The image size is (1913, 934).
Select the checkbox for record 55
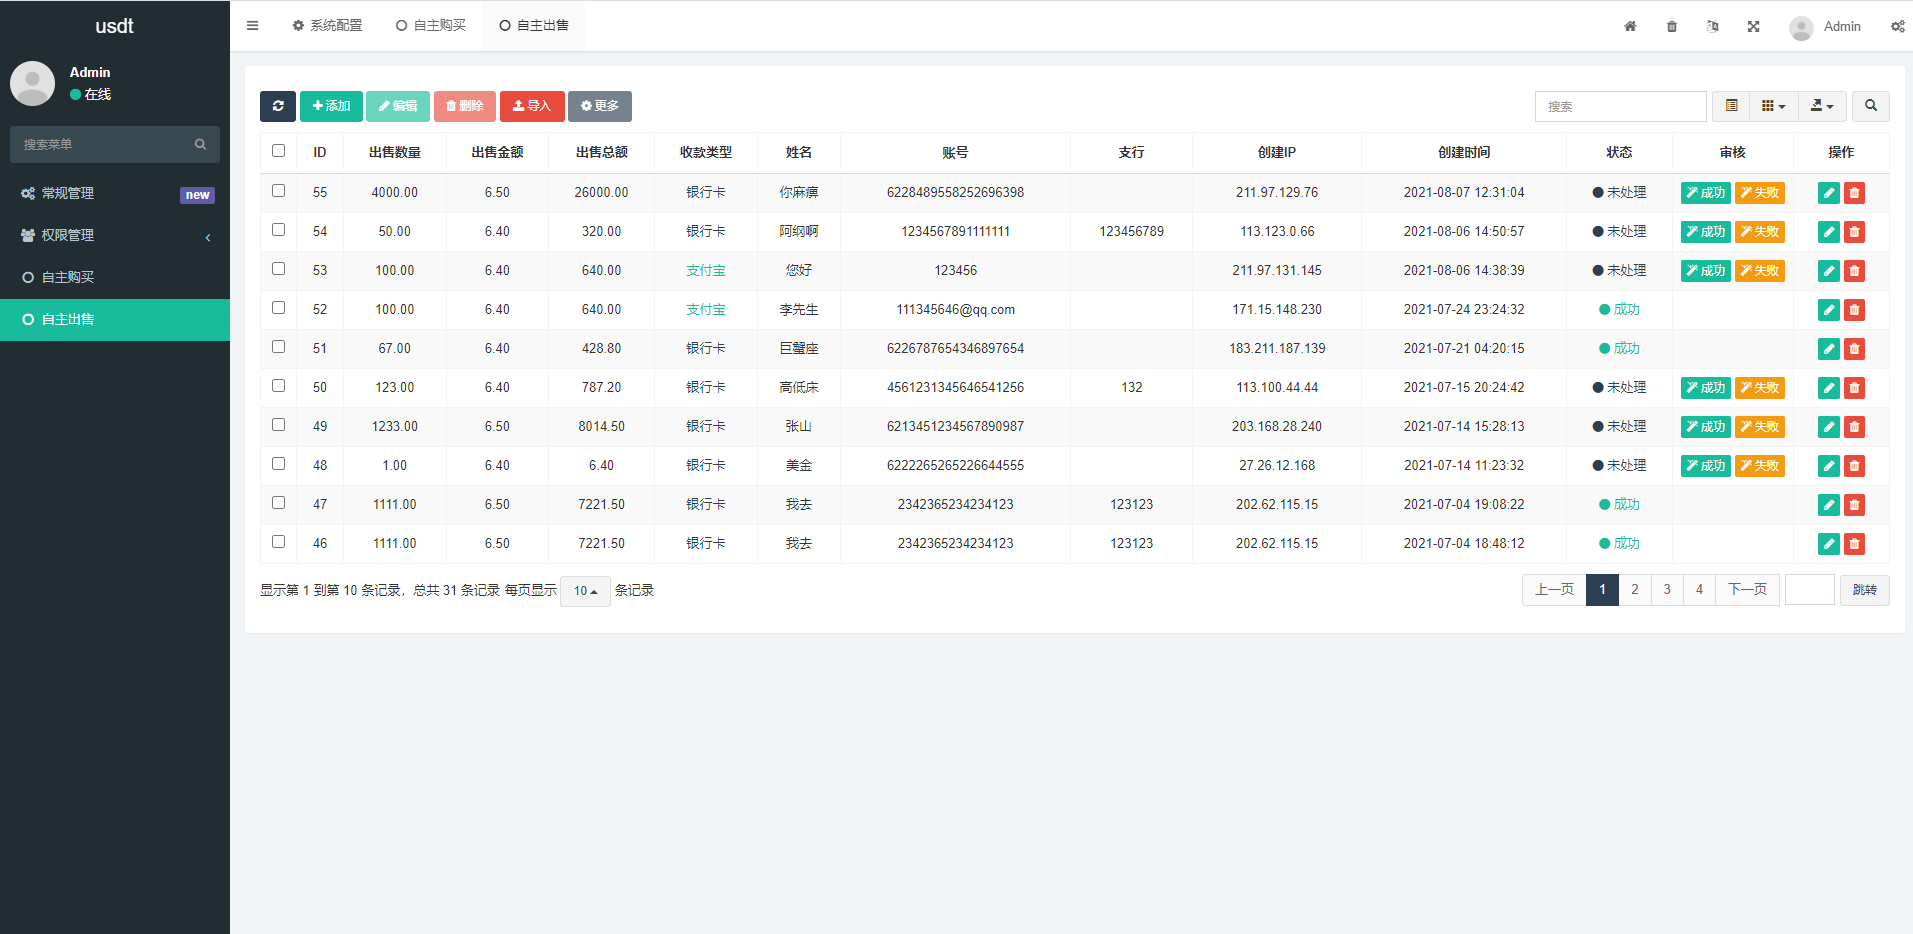pyautogui.click(x=278, y=190)
